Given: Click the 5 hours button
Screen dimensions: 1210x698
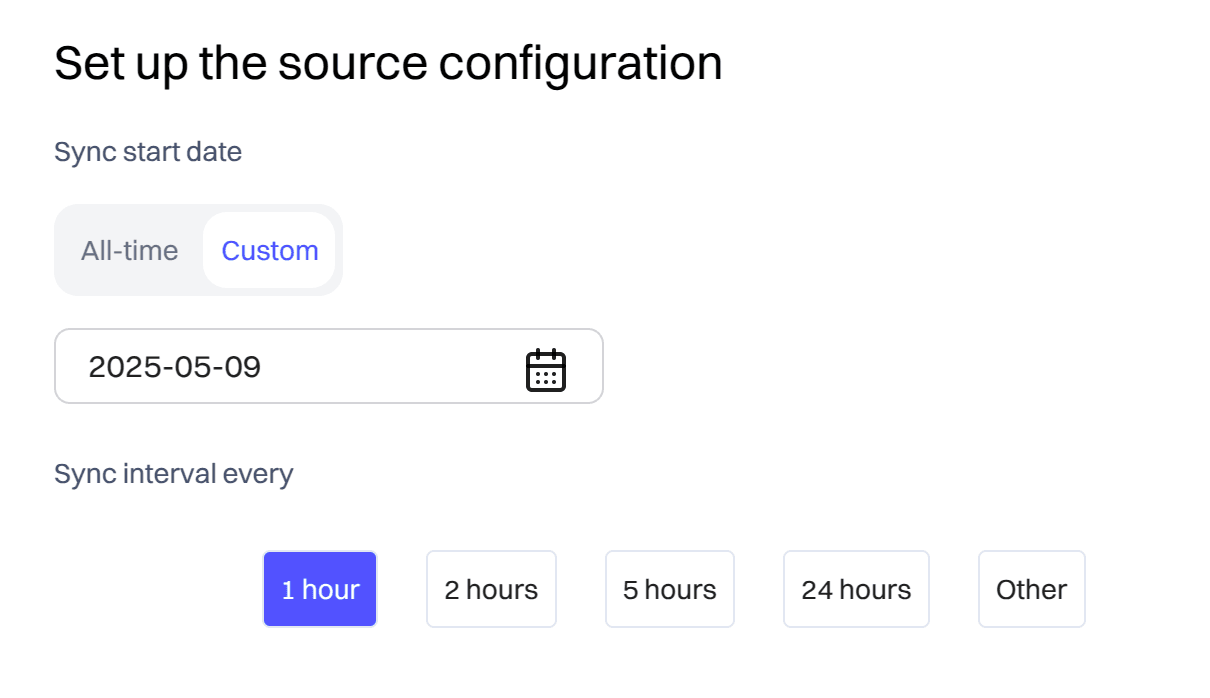Looking at the screenshot, I should 670,589.
